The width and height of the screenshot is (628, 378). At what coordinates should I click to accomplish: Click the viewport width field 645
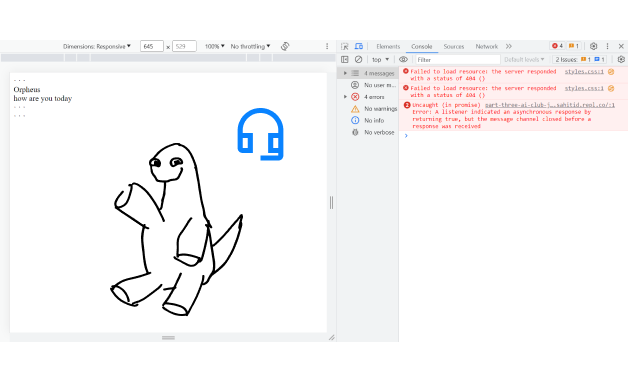coord(151,46)
